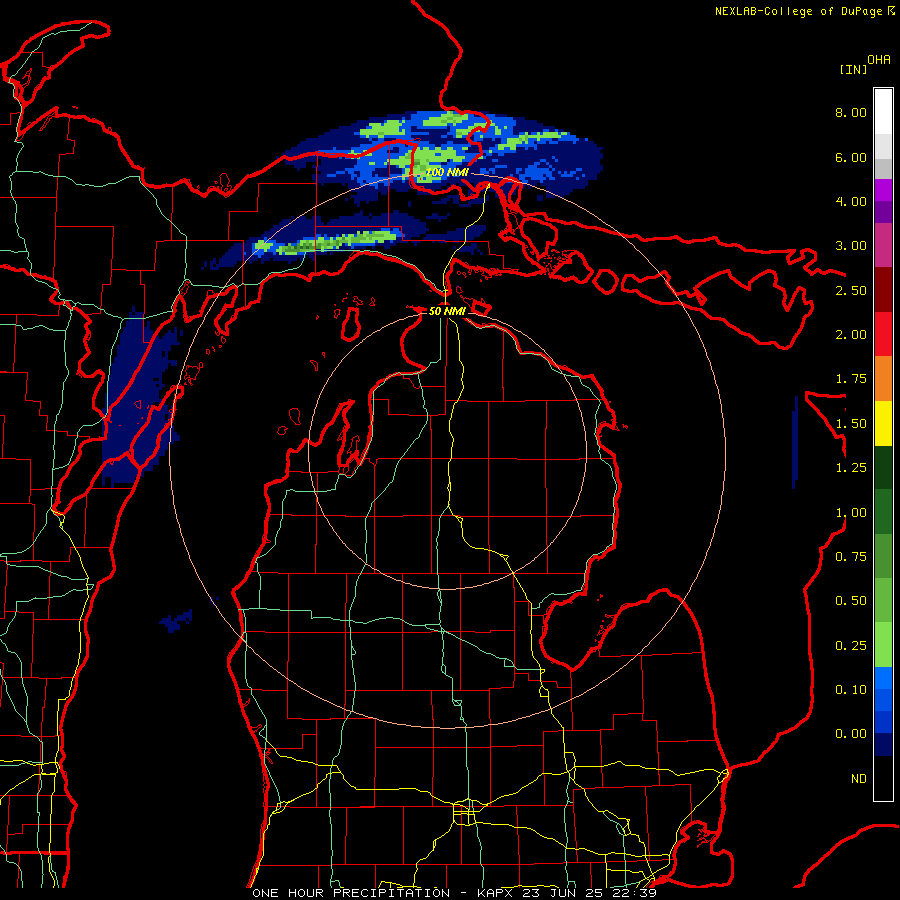Click the 0.75 legend value
900x900 pixels.
pos(851,557)
